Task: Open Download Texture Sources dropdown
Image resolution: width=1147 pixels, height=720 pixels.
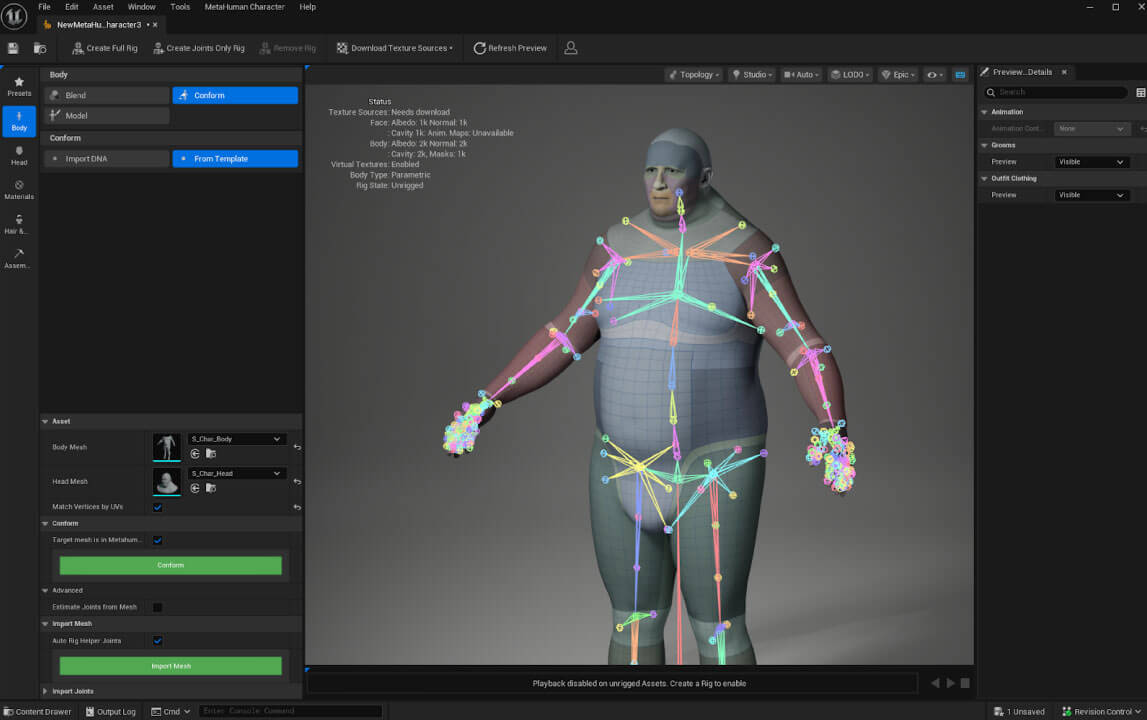Action: pyautogui.click(x=394, y=48)
